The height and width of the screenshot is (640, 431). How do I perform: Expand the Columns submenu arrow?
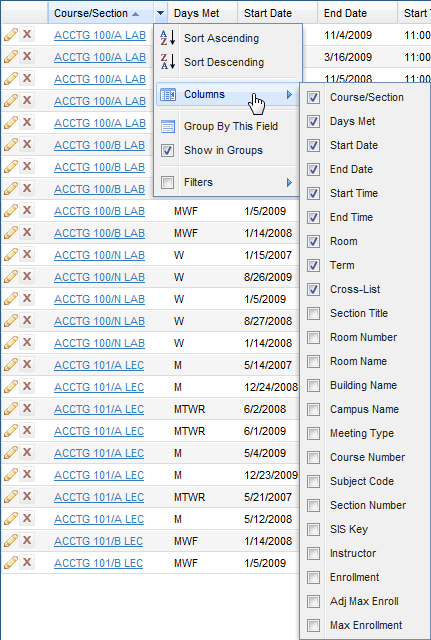click(x=289, y=95)
